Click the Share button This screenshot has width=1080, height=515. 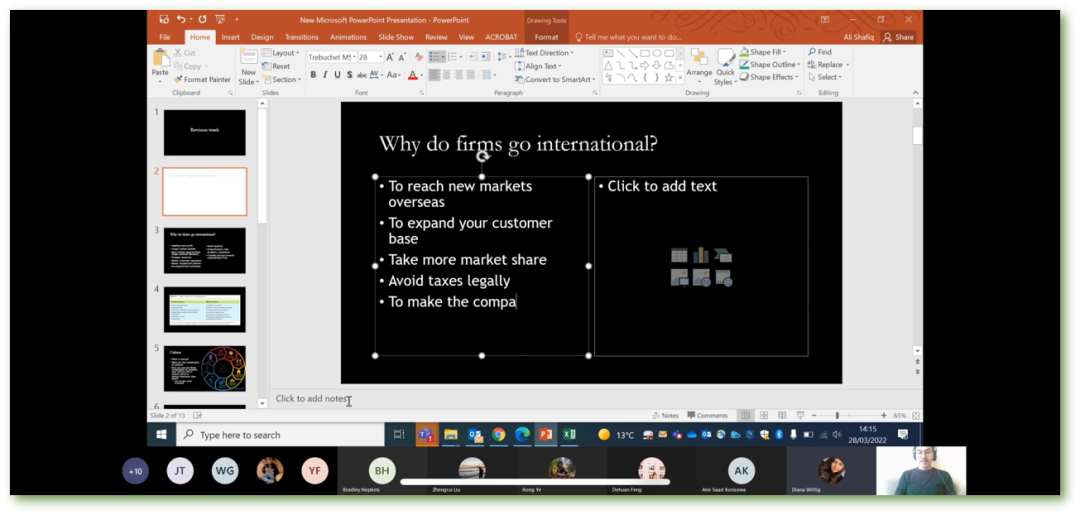(x=899, y=37)
